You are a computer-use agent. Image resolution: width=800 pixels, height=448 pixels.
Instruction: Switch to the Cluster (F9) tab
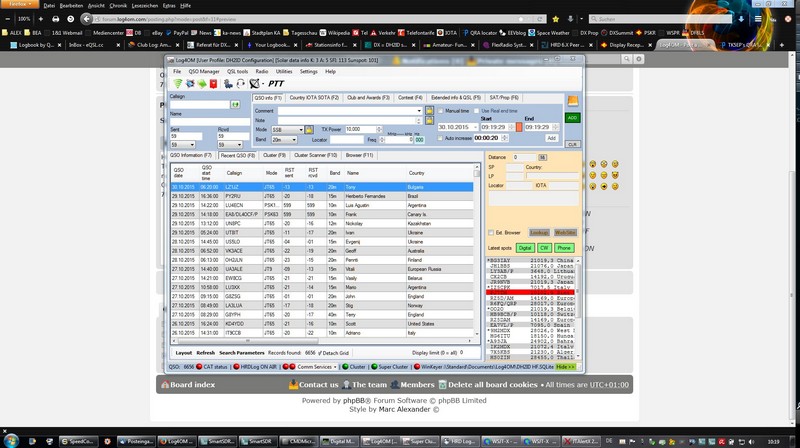[x=274, y=155]
